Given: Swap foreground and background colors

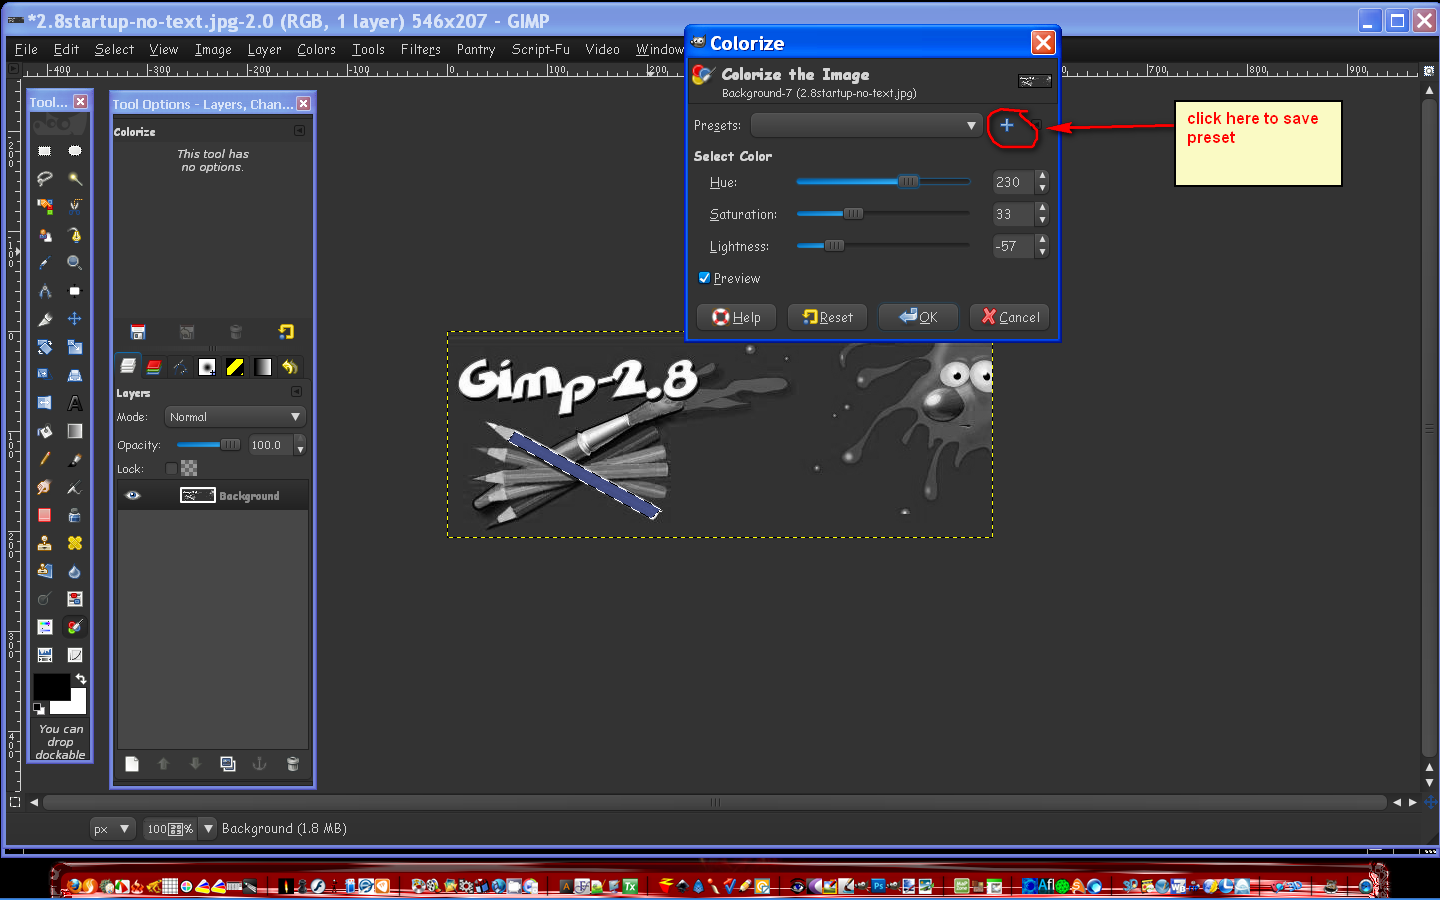Looking at the screenshot, I should 81,679.
